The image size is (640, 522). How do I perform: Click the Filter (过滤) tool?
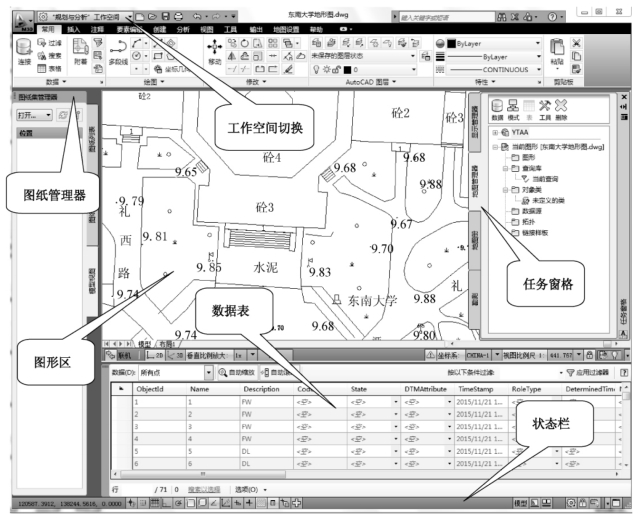(49, 42)
